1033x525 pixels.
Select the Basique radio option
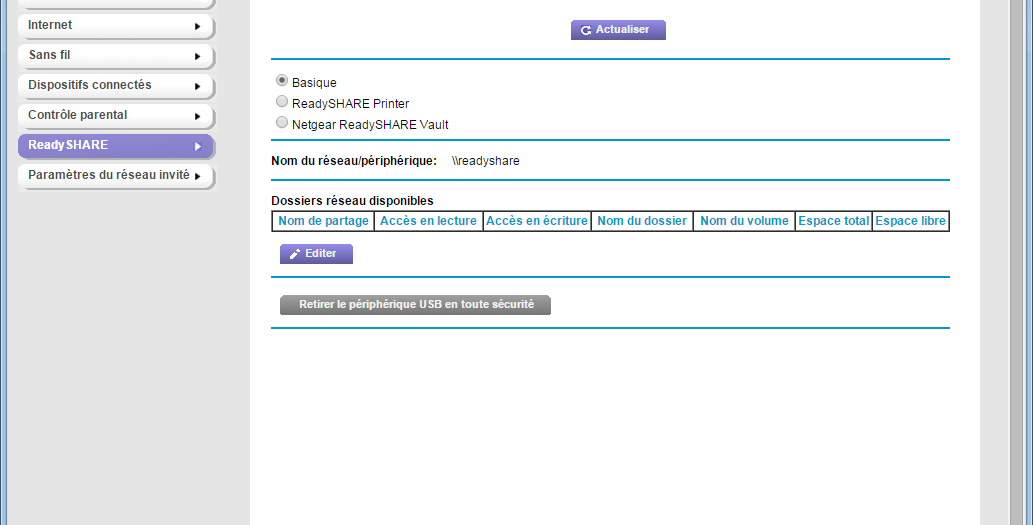[x=282, y=81]
